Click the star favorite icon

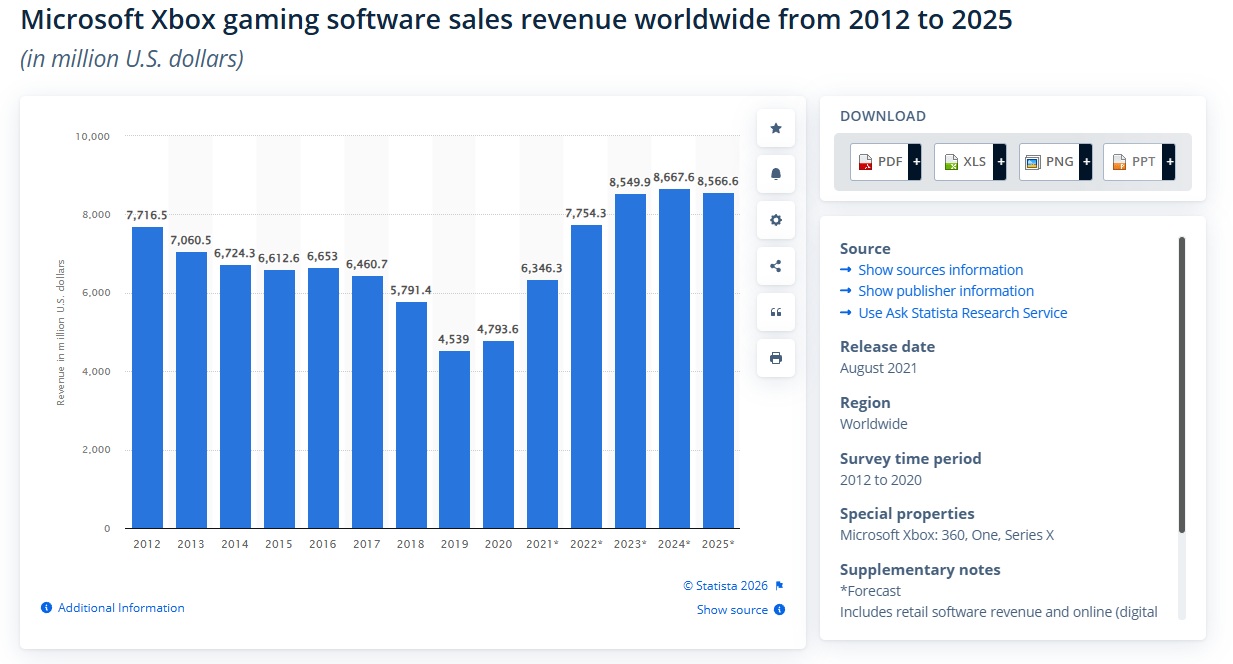coord(776,128)
